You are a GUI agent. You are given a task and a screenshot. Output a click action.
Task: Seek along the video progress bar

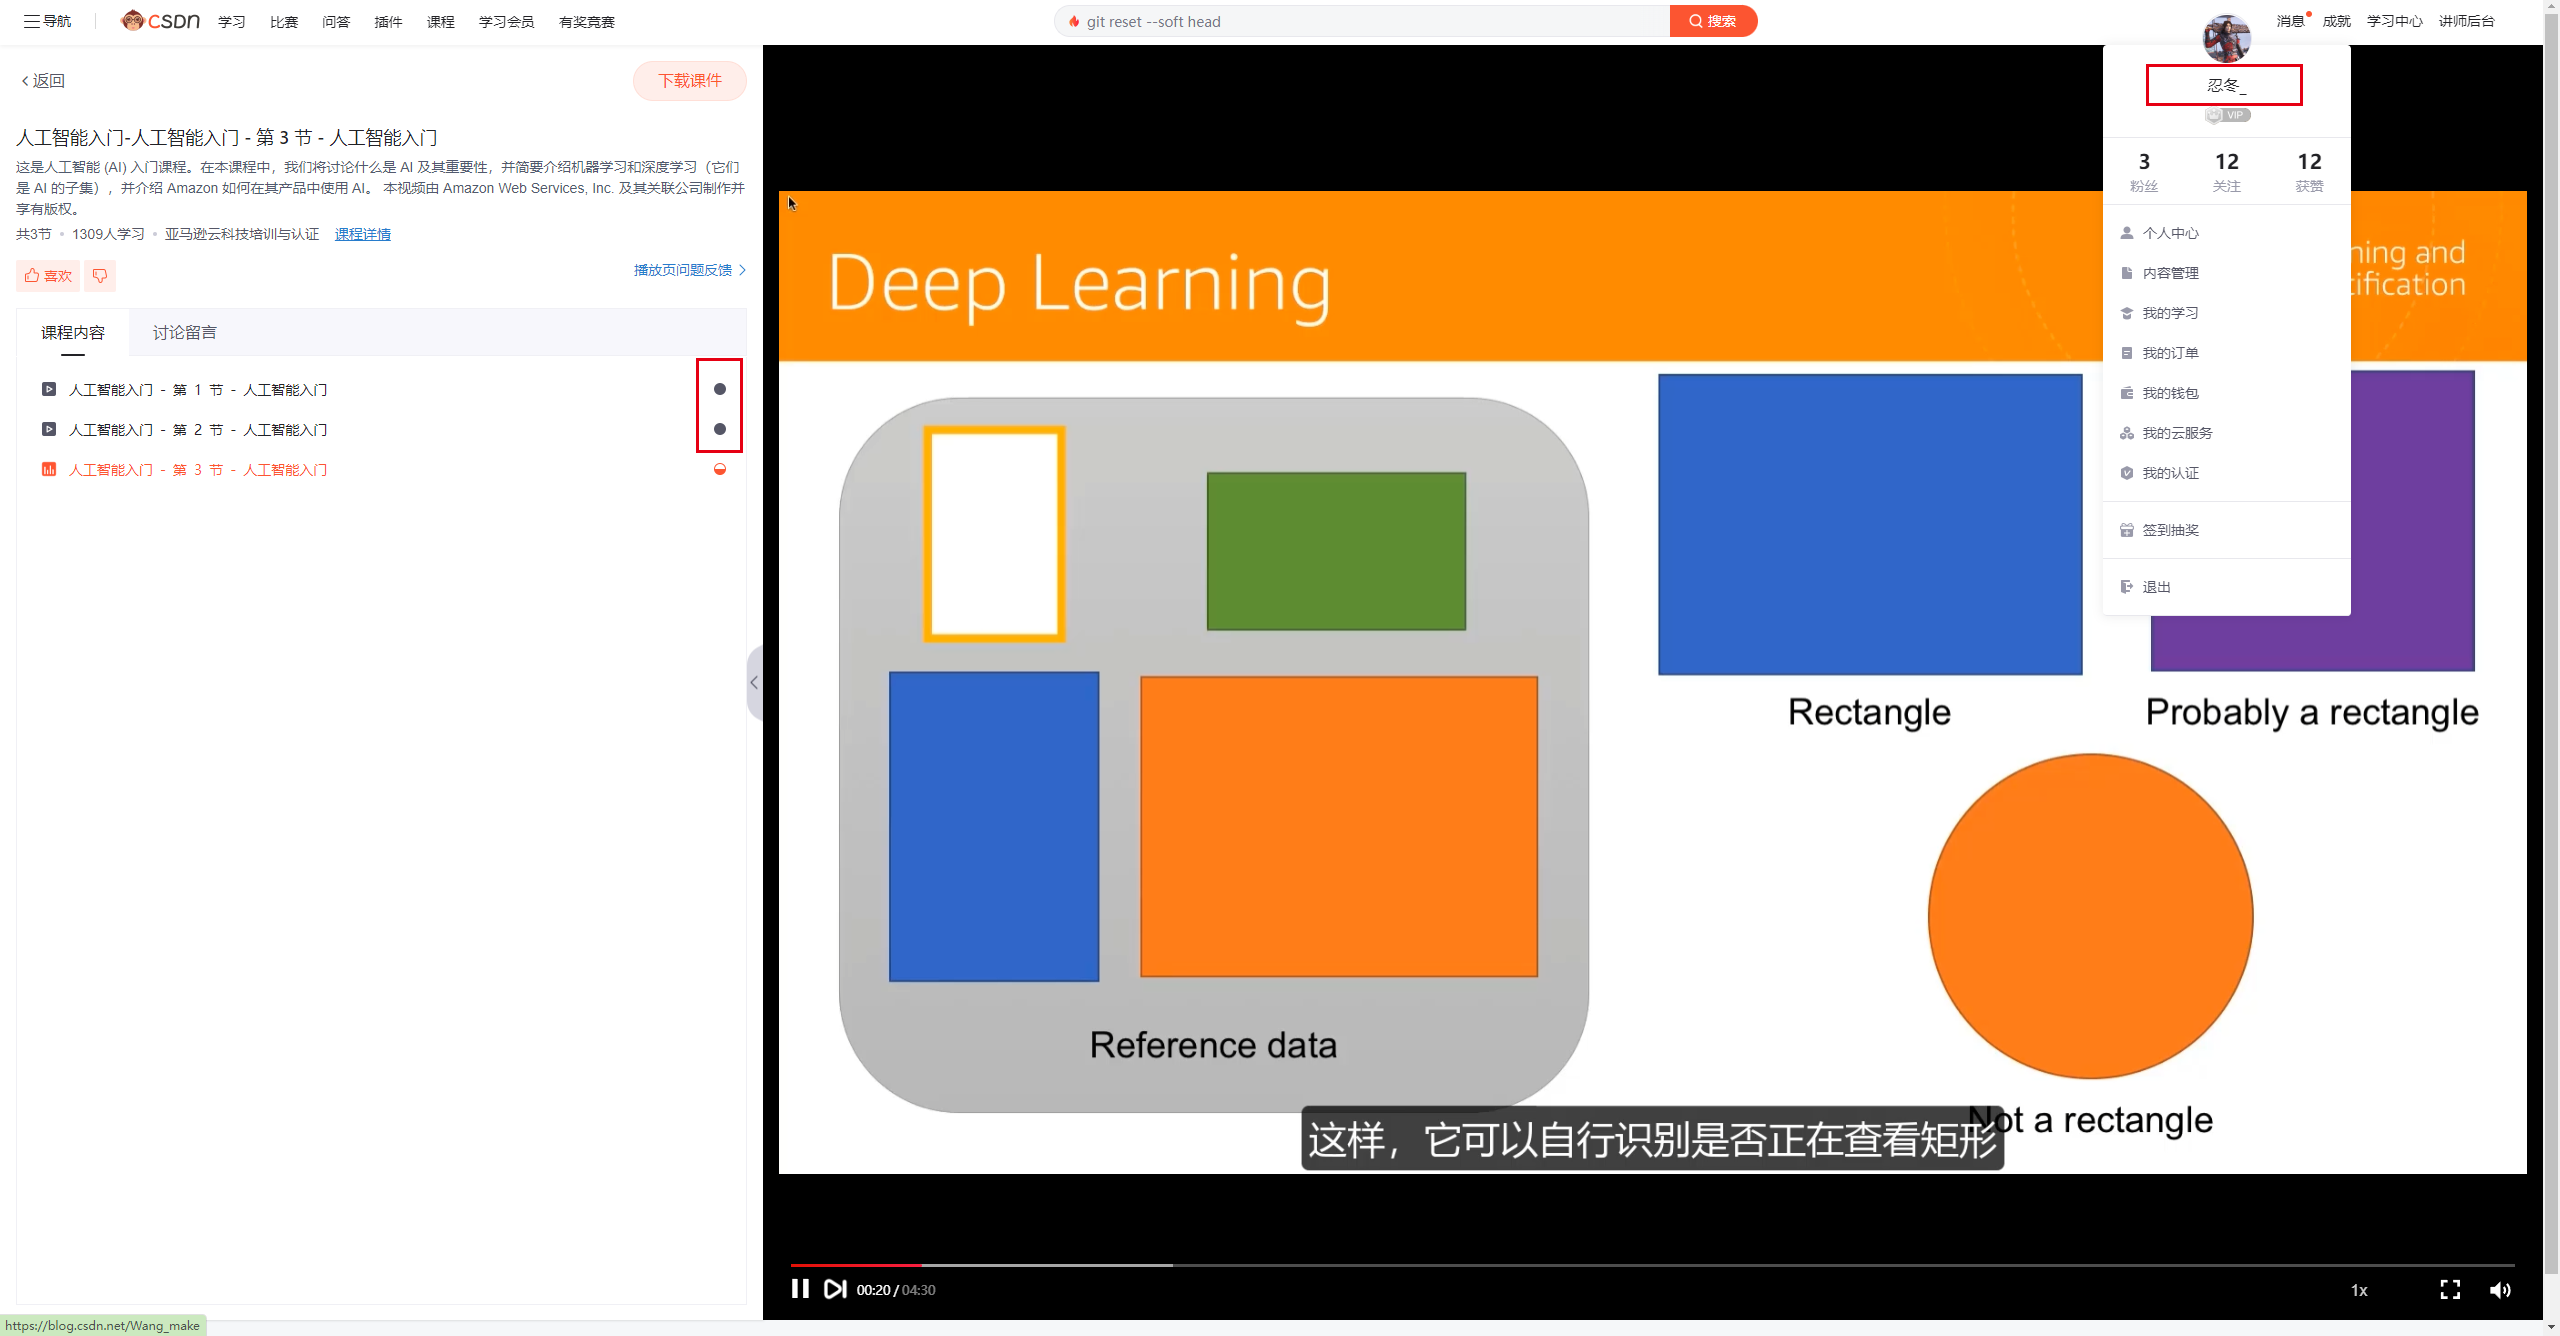click(1500, 1265)
